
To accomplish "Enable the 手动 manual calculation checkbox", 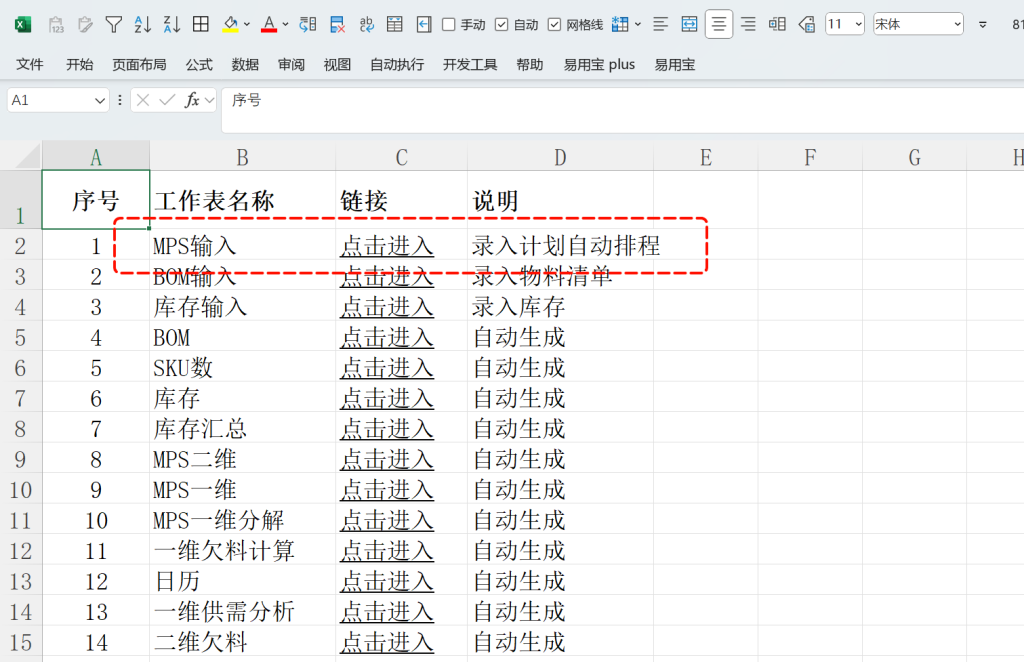I will (449, 25).
